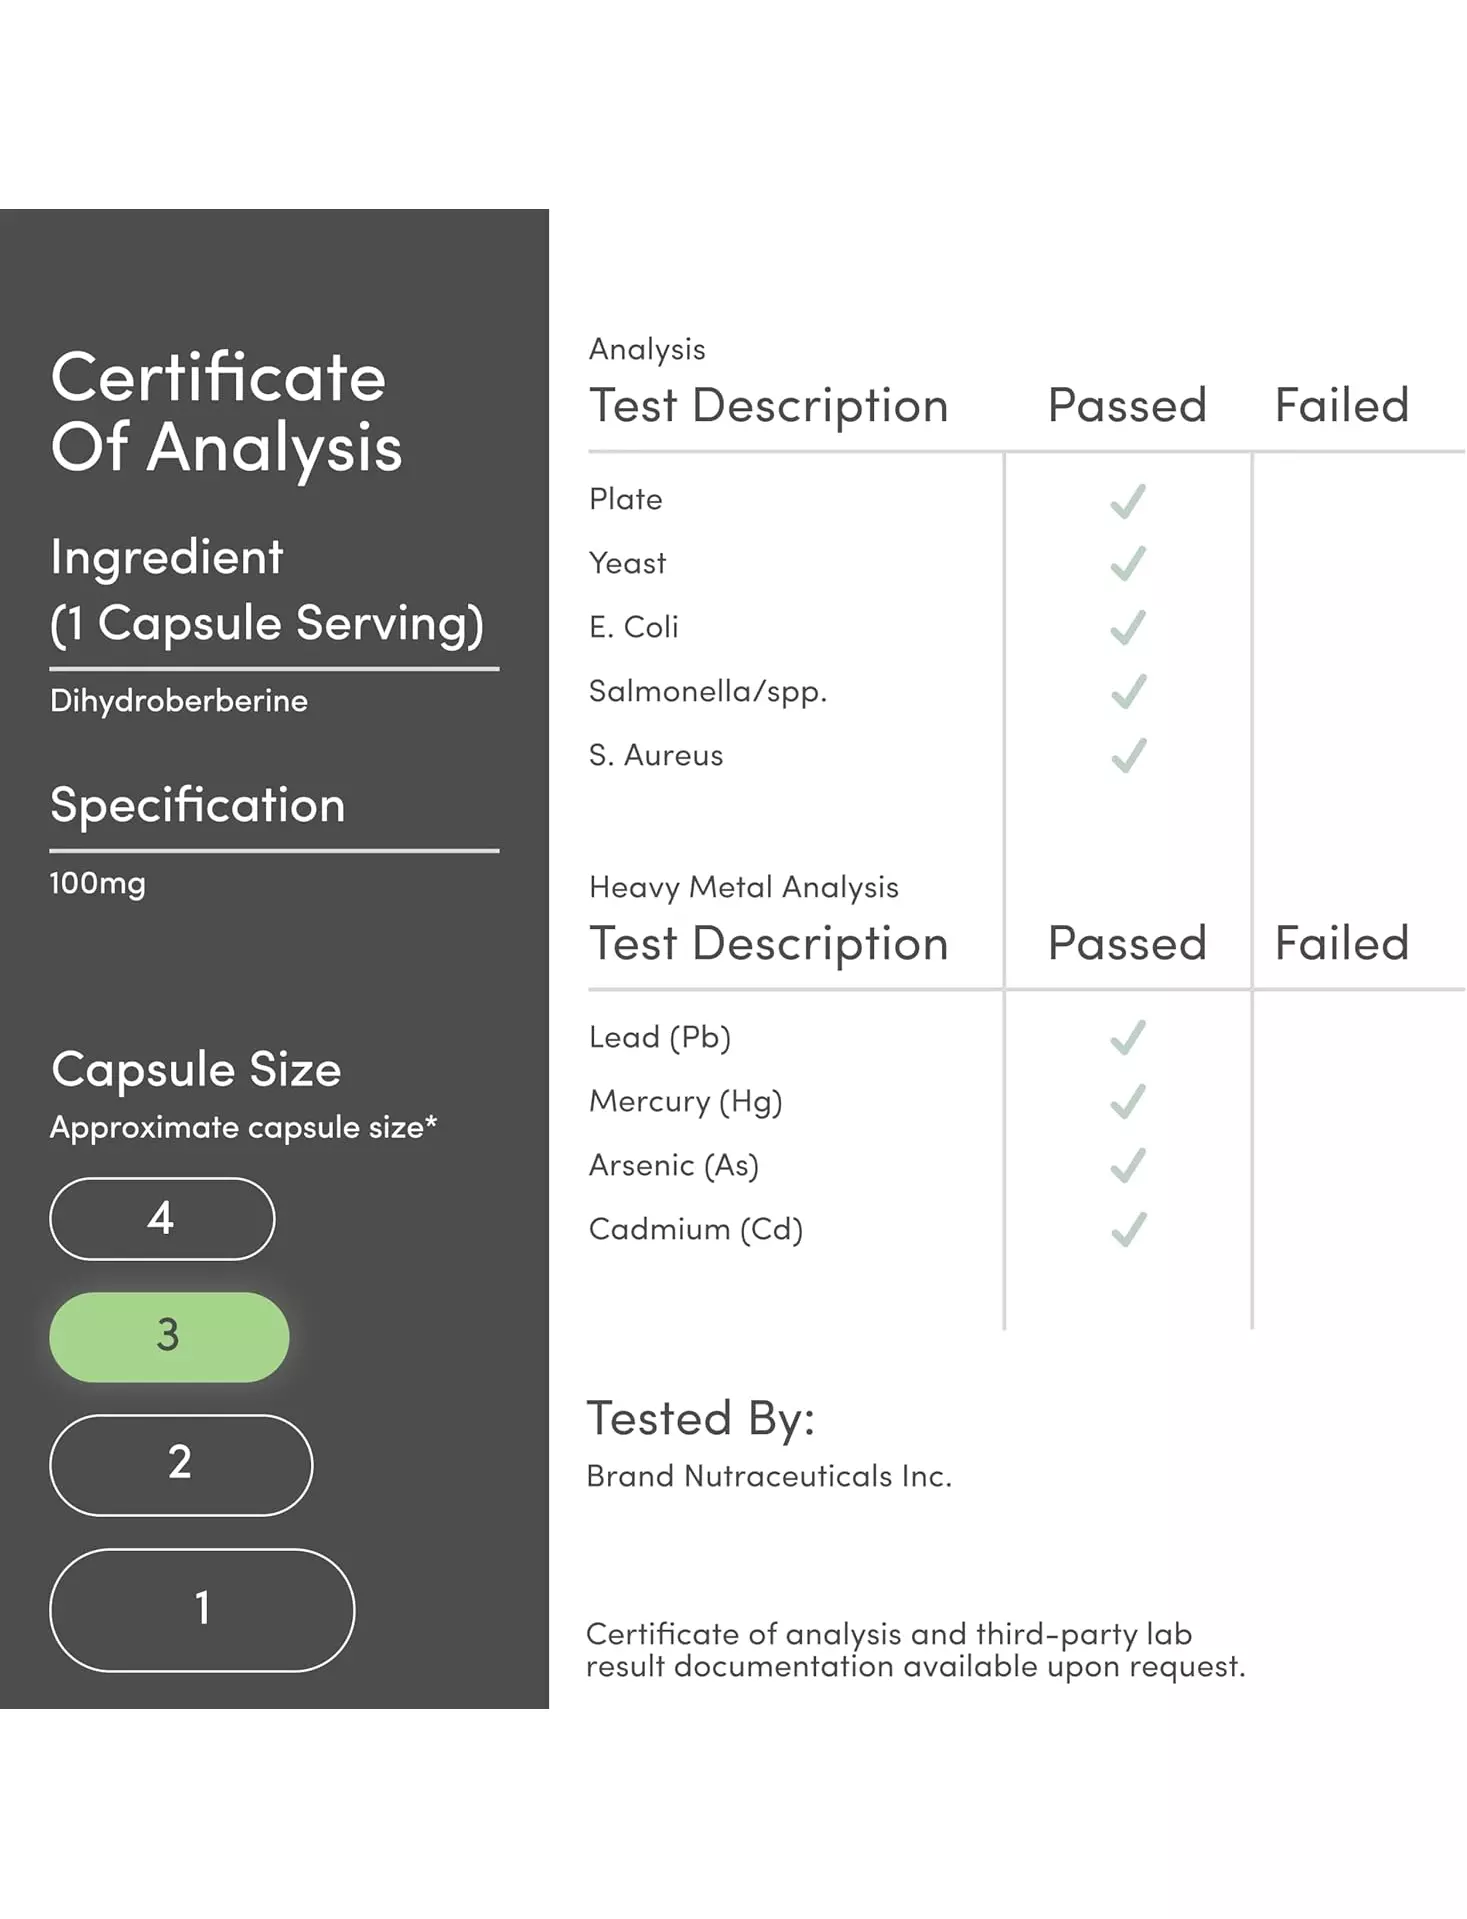
Task: Click the E. Coli passed checkmark
Action: 1128,628
